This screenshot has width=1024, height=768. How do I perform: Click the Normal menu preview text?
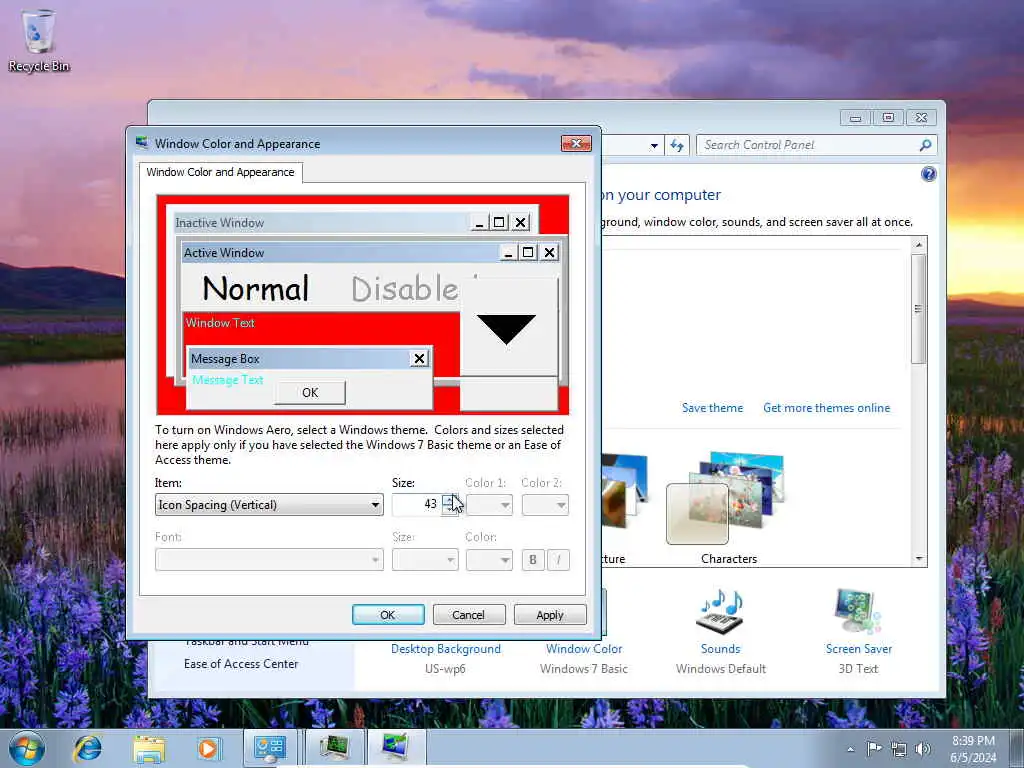tap(255, 288)
